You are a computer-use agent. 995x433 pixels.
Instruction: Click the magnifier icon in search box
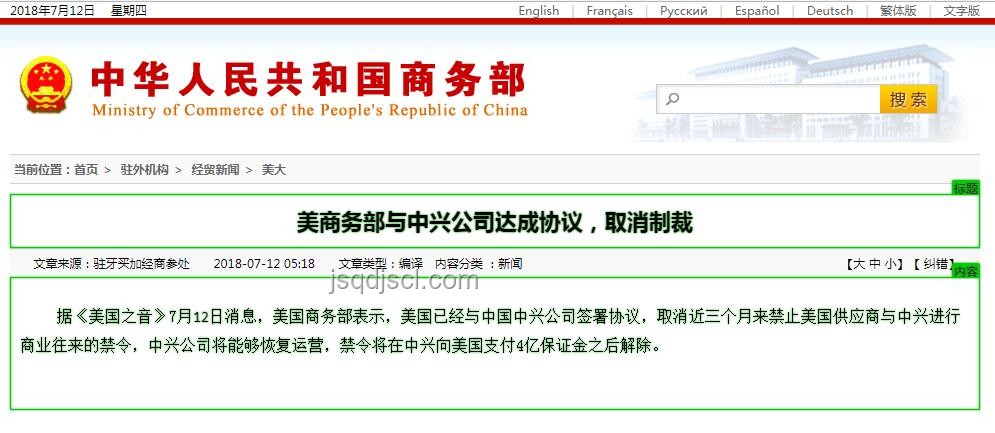(673, 98)
